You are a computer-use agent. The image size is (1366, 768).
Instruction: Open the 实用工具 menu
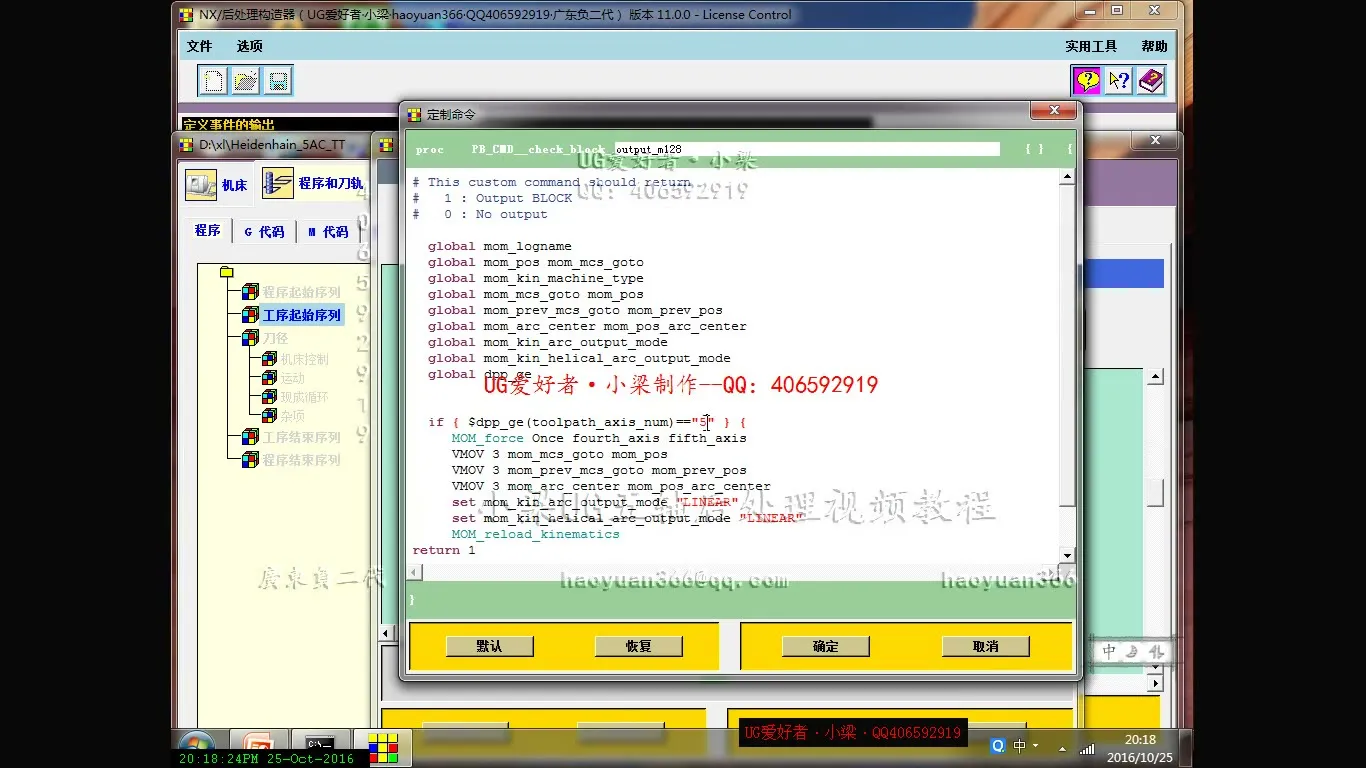[x=1091, y=46]
